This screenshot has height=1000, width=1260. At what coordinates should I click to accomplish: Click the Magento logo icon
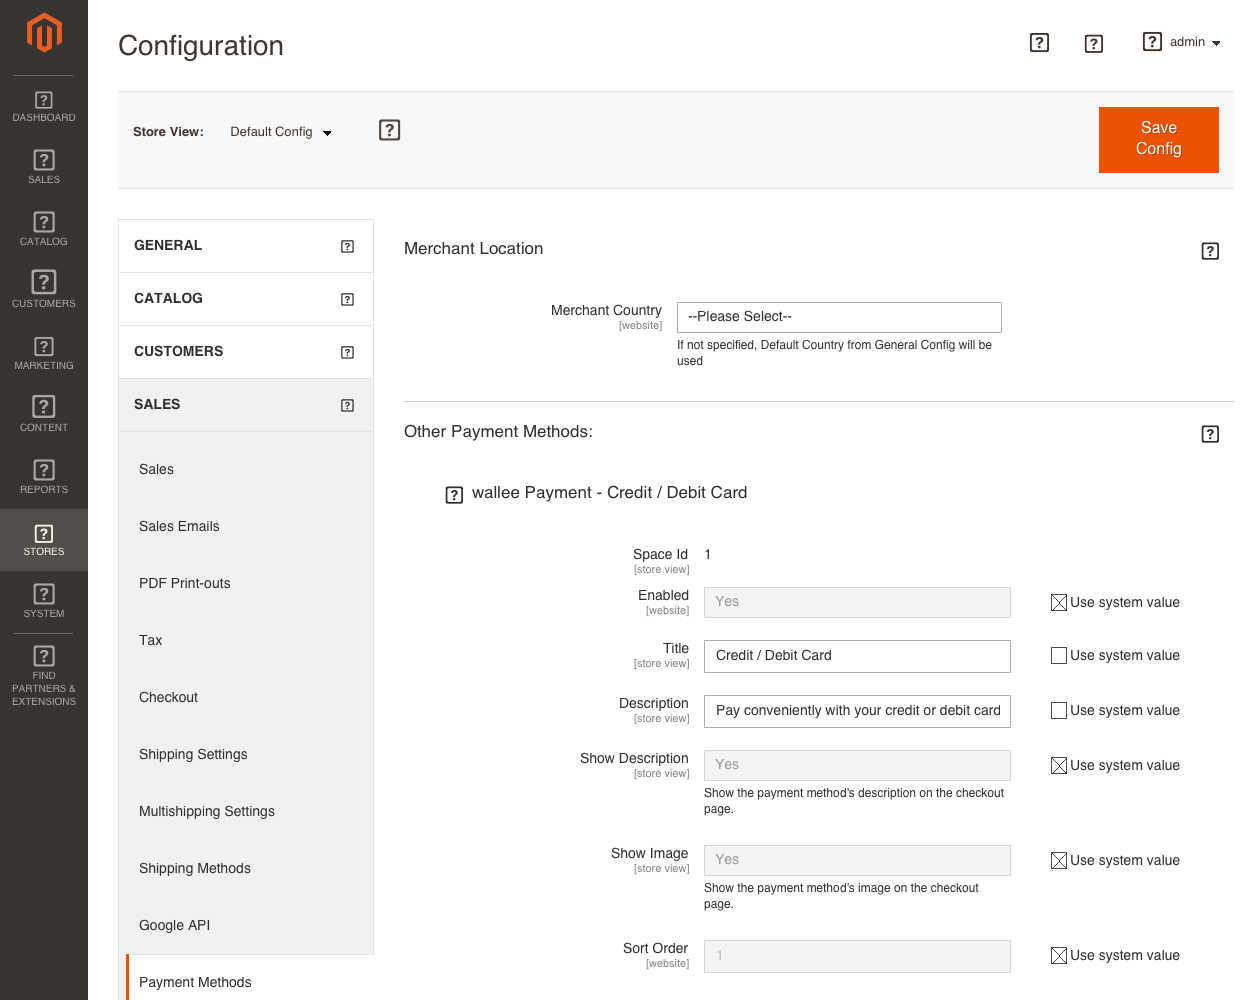[43, 33]
